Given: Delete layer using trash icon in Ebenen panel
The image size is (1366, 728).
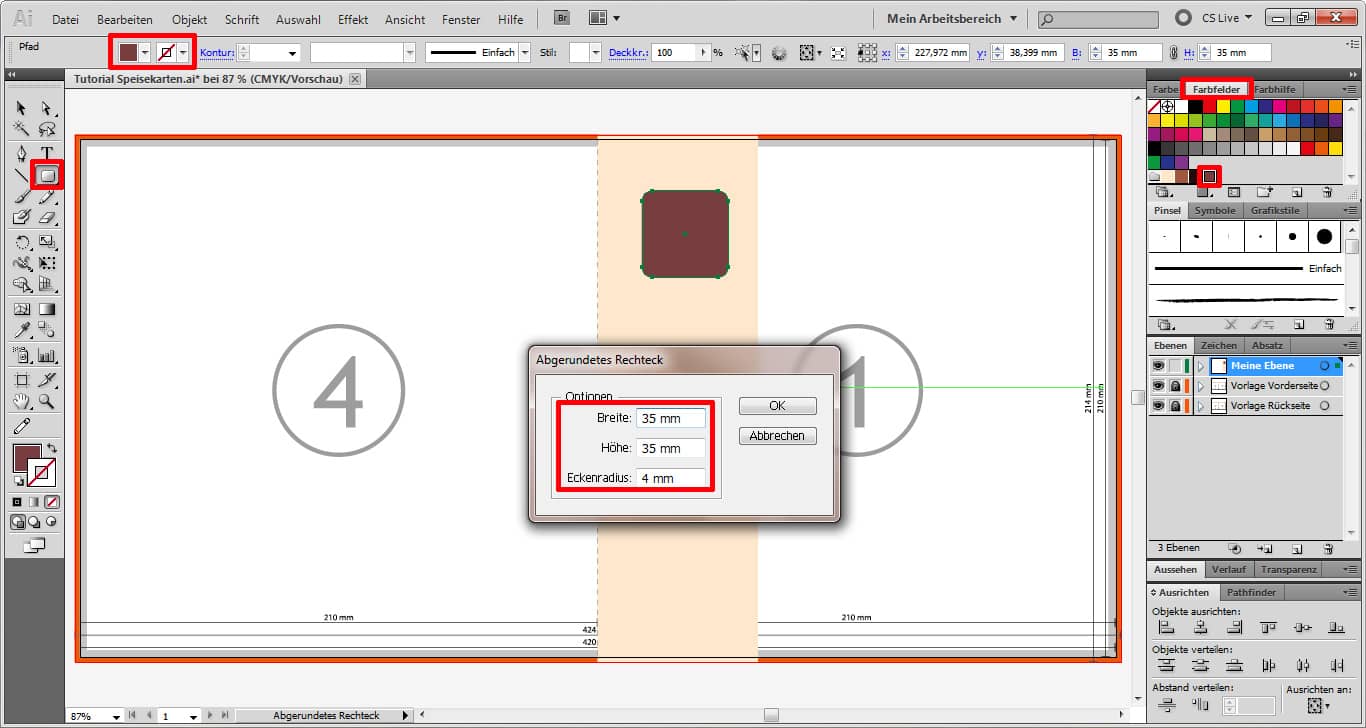Looking at the screenshot, I should [1327, 549].
